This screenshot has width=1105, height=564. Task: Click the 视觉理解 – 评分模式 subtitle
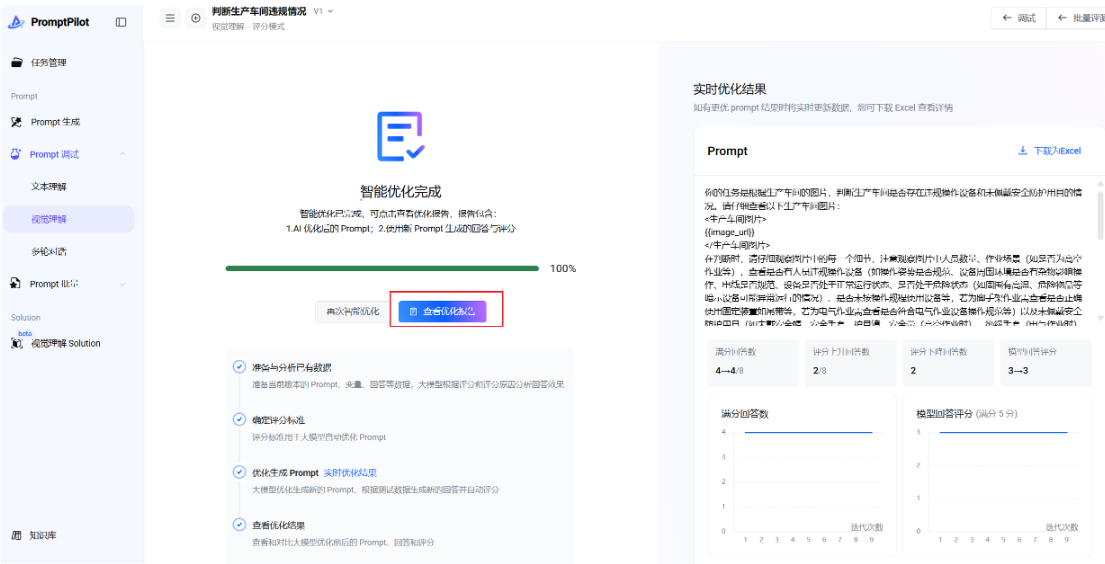coord(248,27)
